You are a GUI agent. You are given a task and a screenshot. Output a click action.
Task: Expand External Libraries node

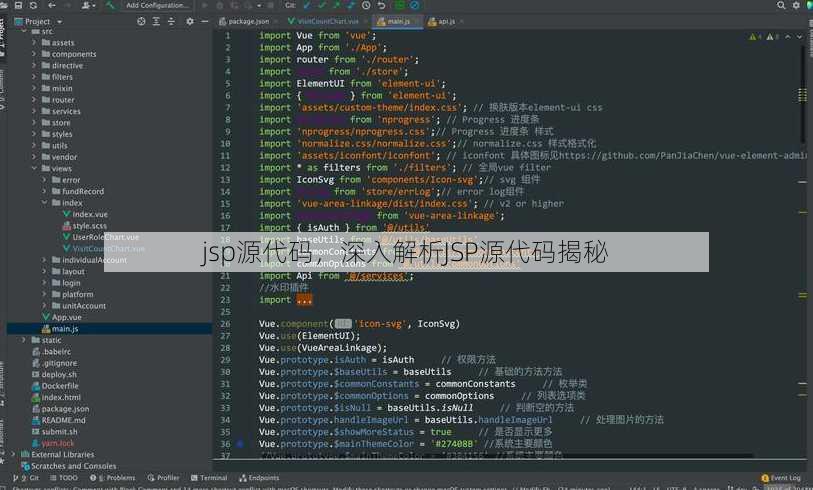click(13, 454)
